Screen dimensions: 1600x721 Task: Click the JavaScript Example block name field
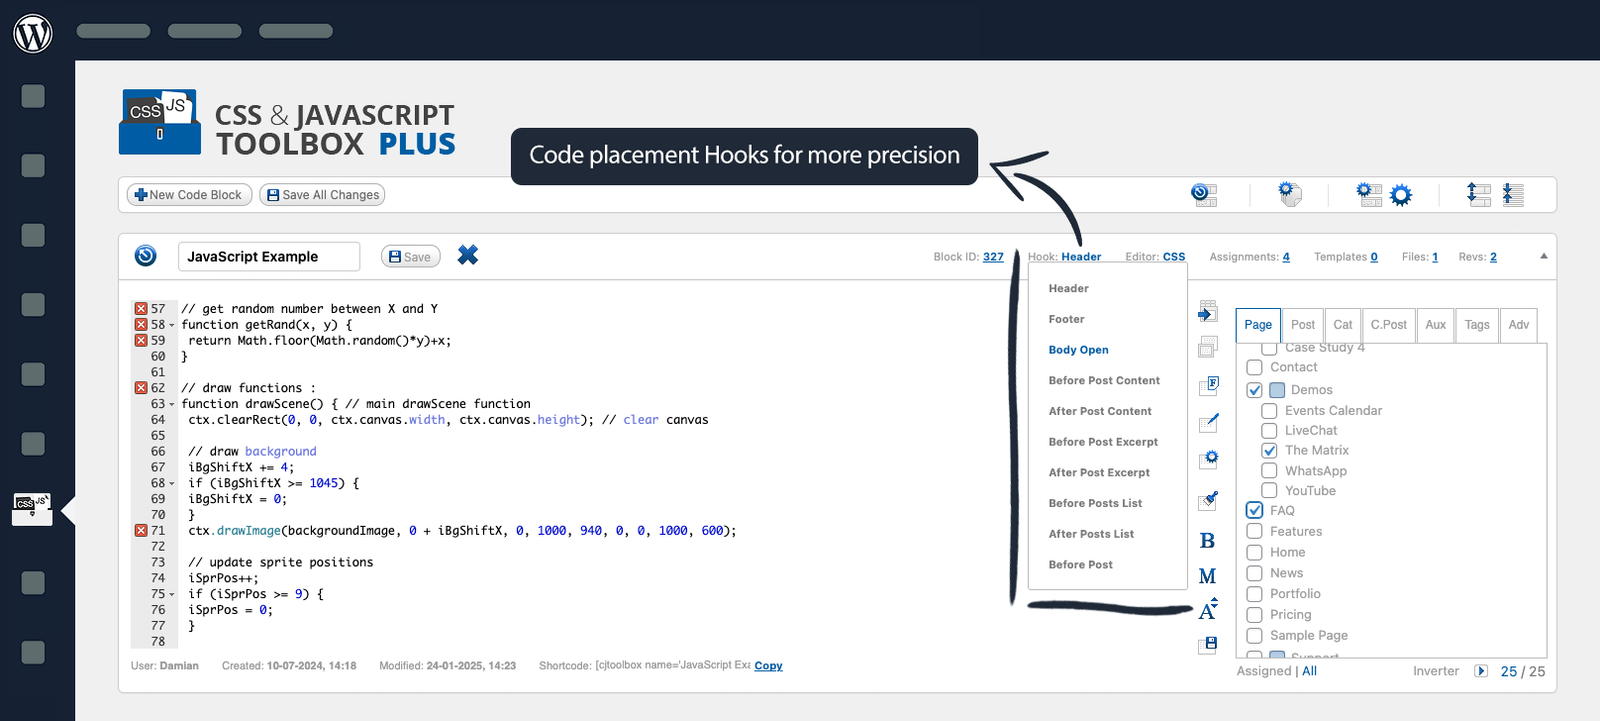tap(269, 257)
